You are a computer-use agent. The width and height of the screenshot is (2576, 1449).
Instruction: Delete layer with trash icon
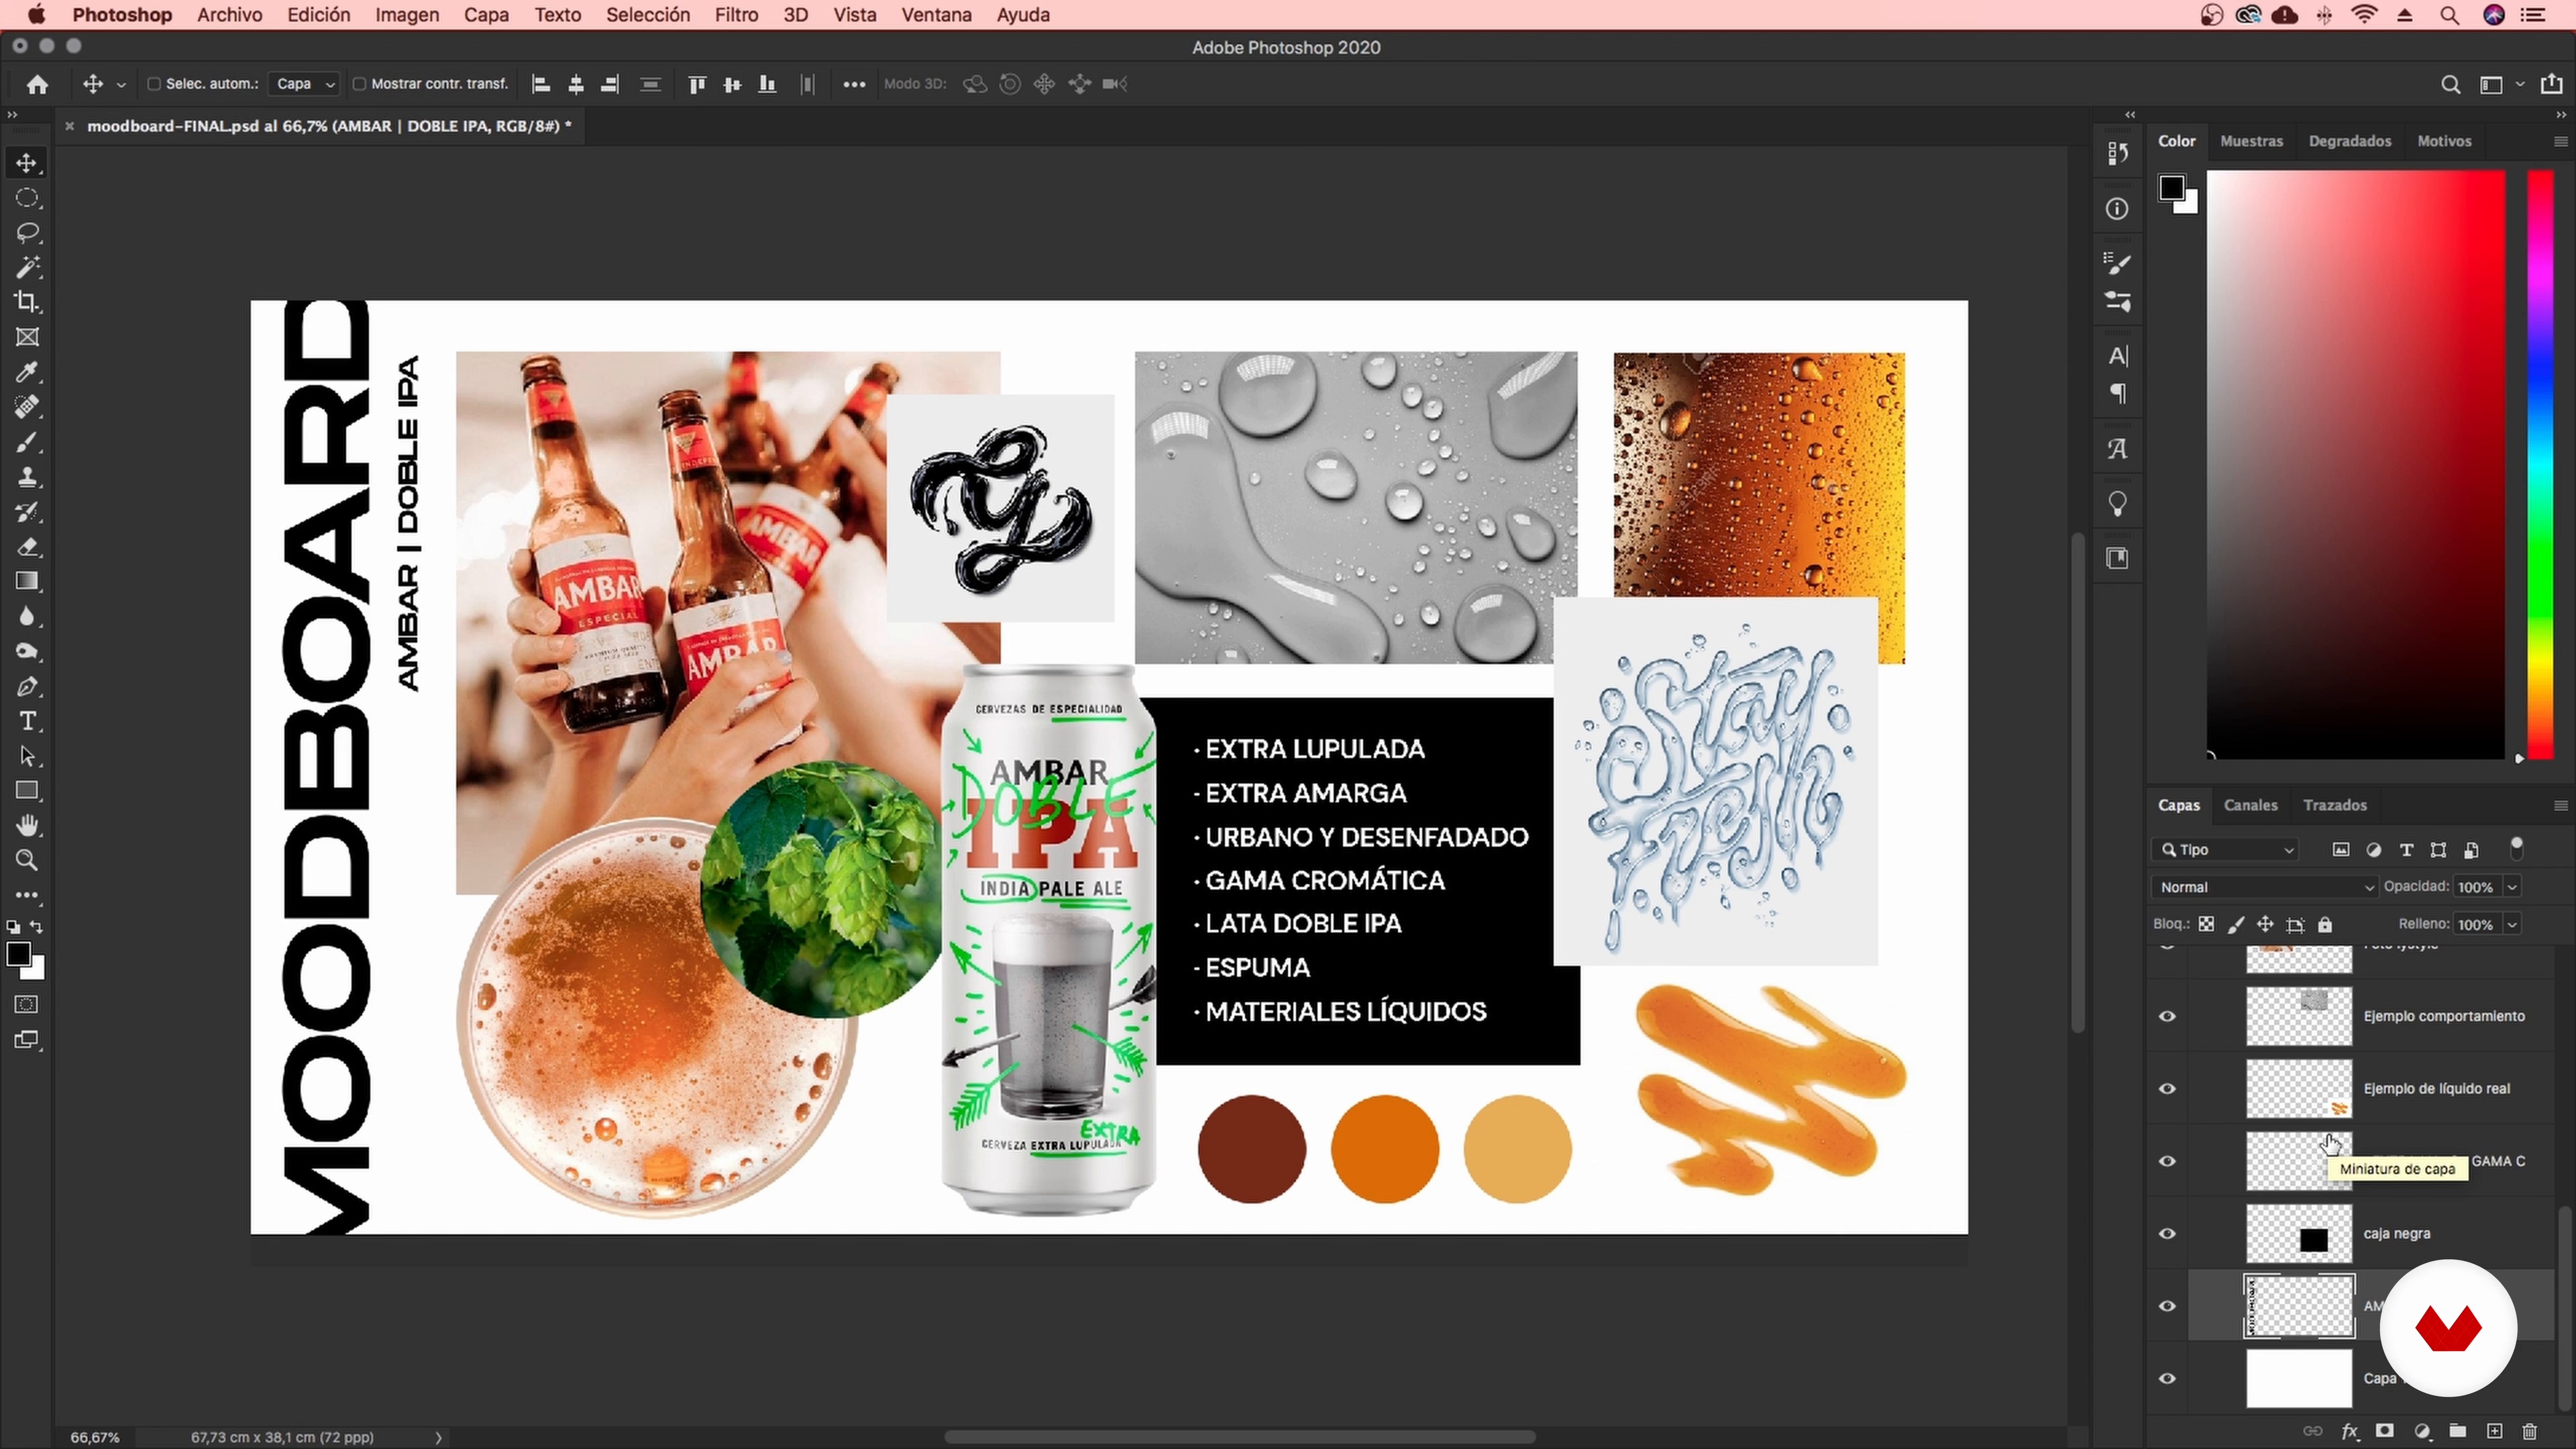2530,1431
